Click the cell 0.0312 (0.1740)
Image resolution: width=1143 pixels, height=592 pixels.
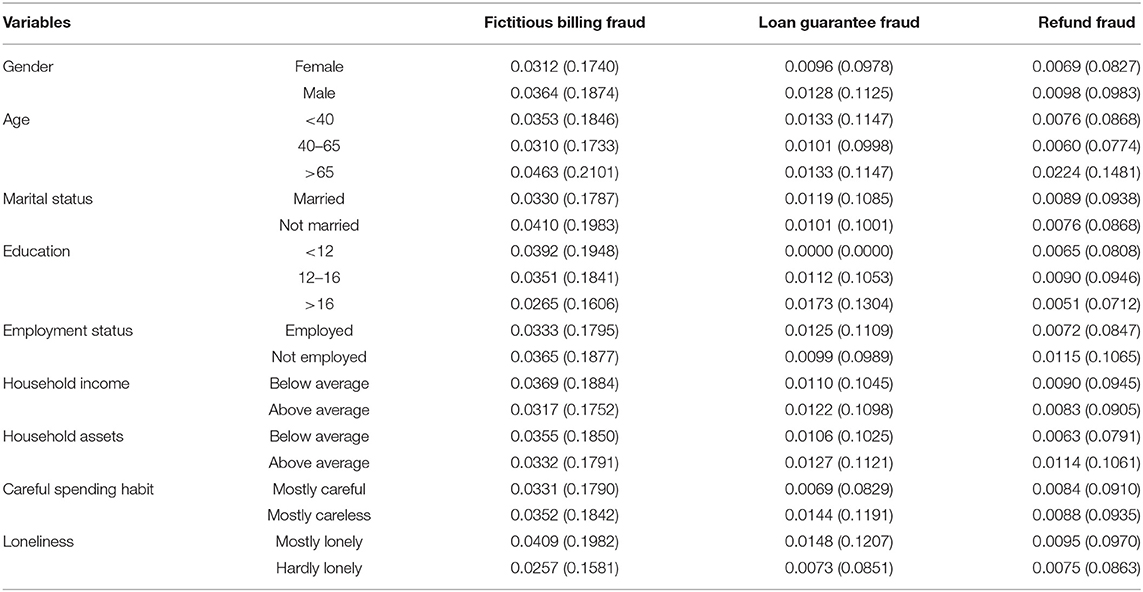564,66
